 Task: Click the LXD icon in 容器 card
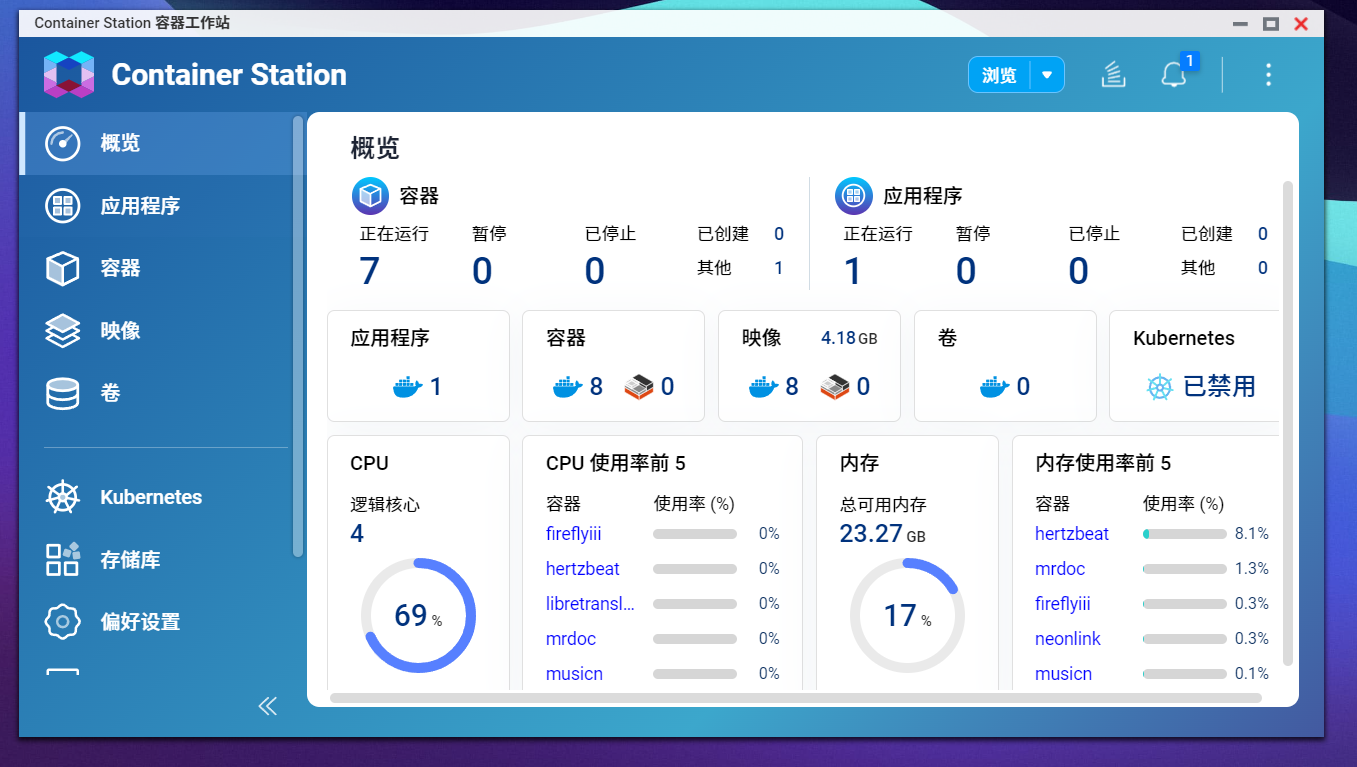(x=639, y=387)
